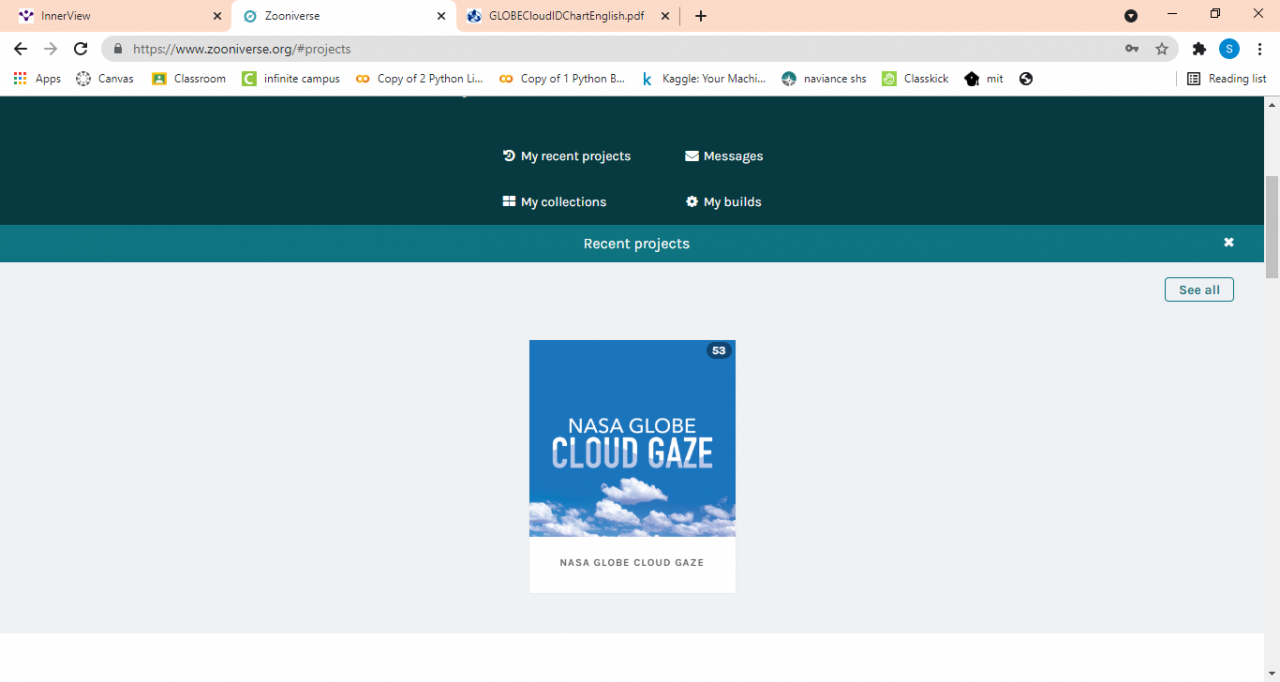This screenshot has height=682, width=1280.
Task: Go forward in browser history
Action: pos(51,48)
